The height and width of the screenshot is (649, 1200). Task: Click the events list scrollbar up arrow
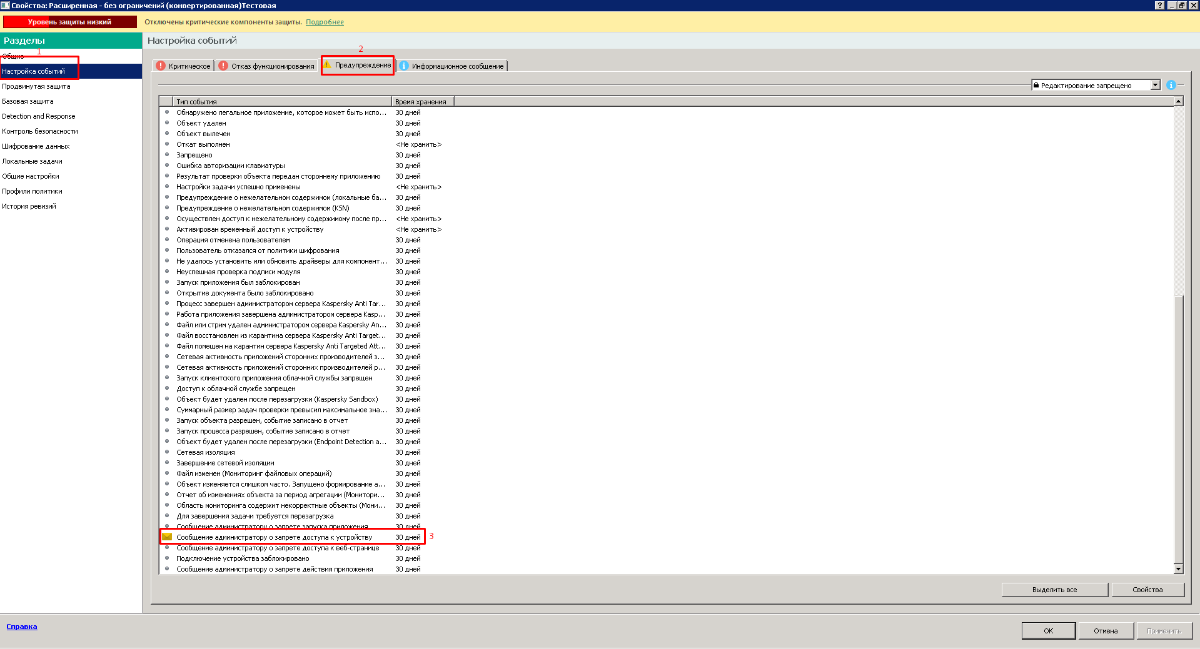click(1179, 102)
